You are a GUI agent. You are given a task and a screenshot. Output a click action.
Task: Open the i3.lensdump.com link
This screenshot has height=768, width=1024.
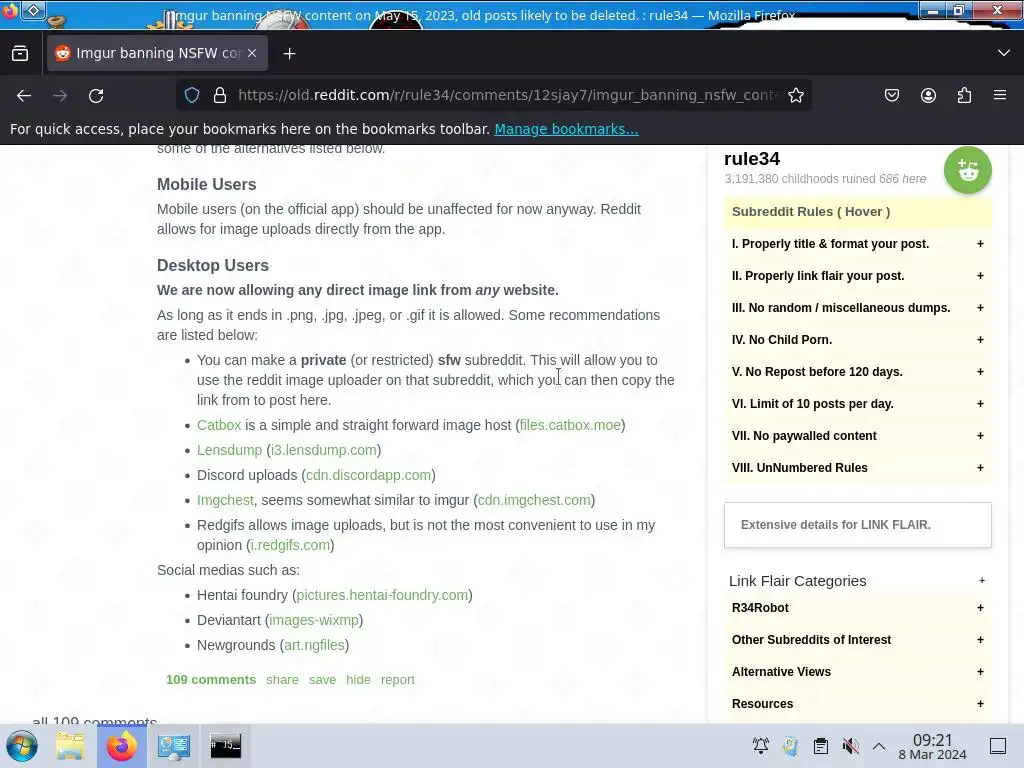coord(323,450)
